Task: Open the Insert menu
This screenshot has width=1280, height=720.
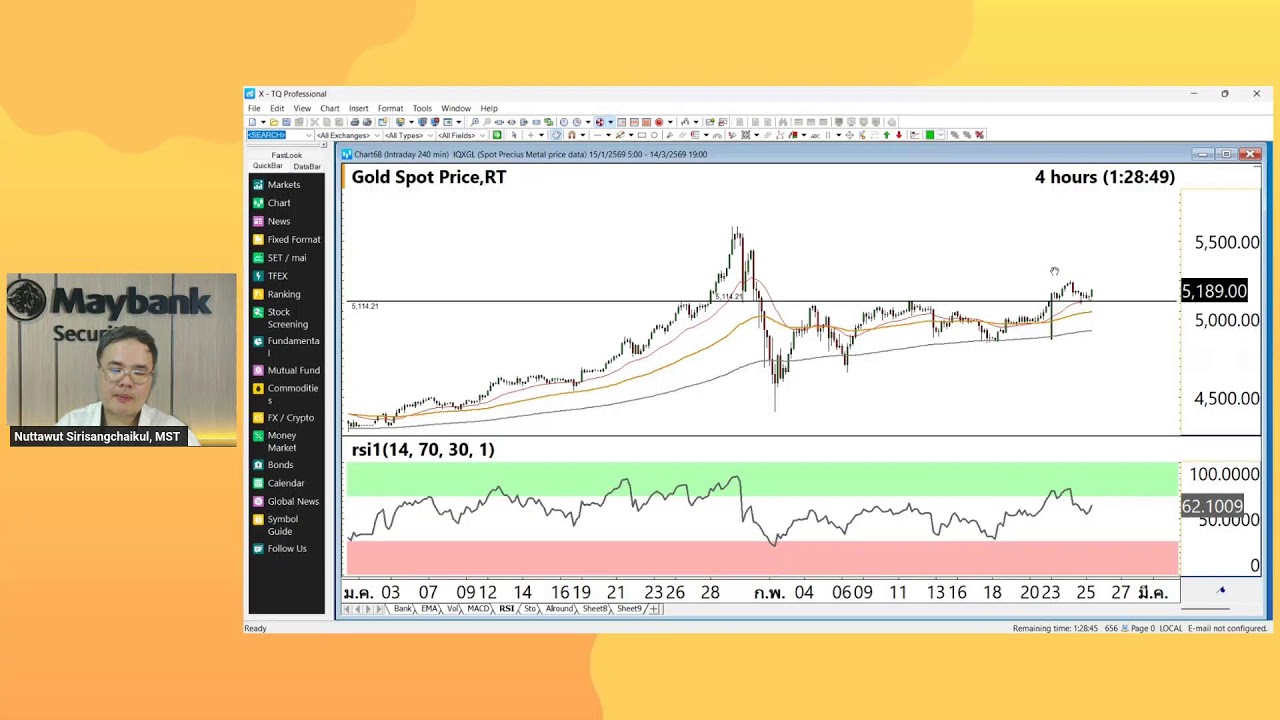Action: [x=358, y=108]
